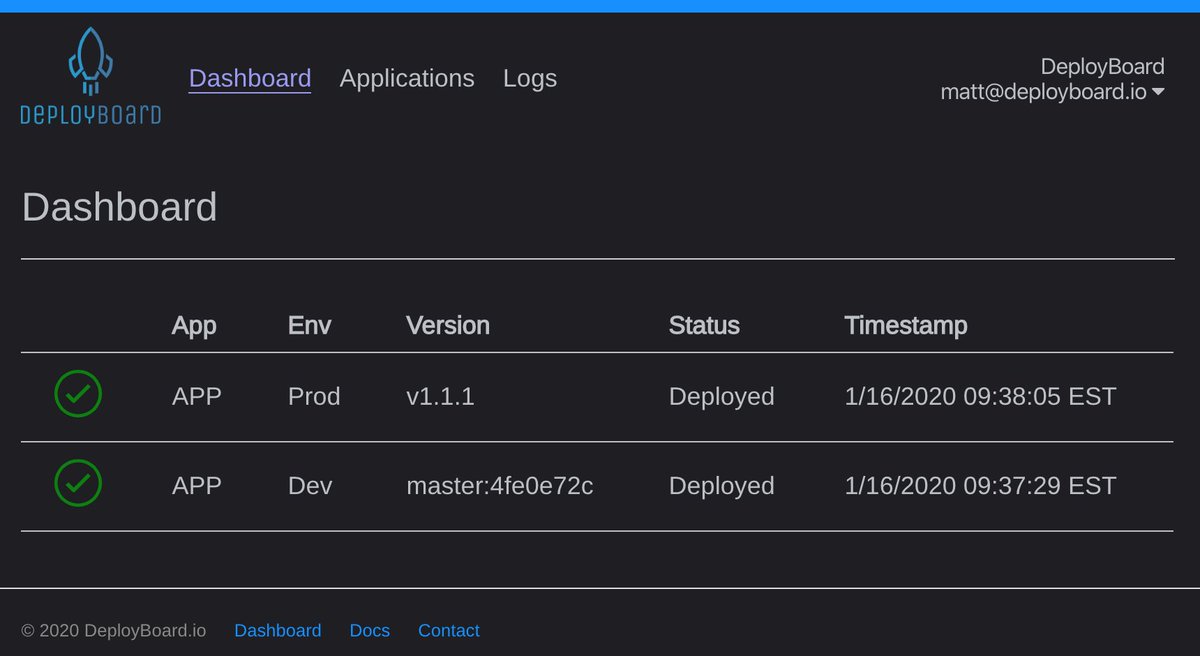Click the Version column header
Screen dimensions: 1200x656
(448, 325)
